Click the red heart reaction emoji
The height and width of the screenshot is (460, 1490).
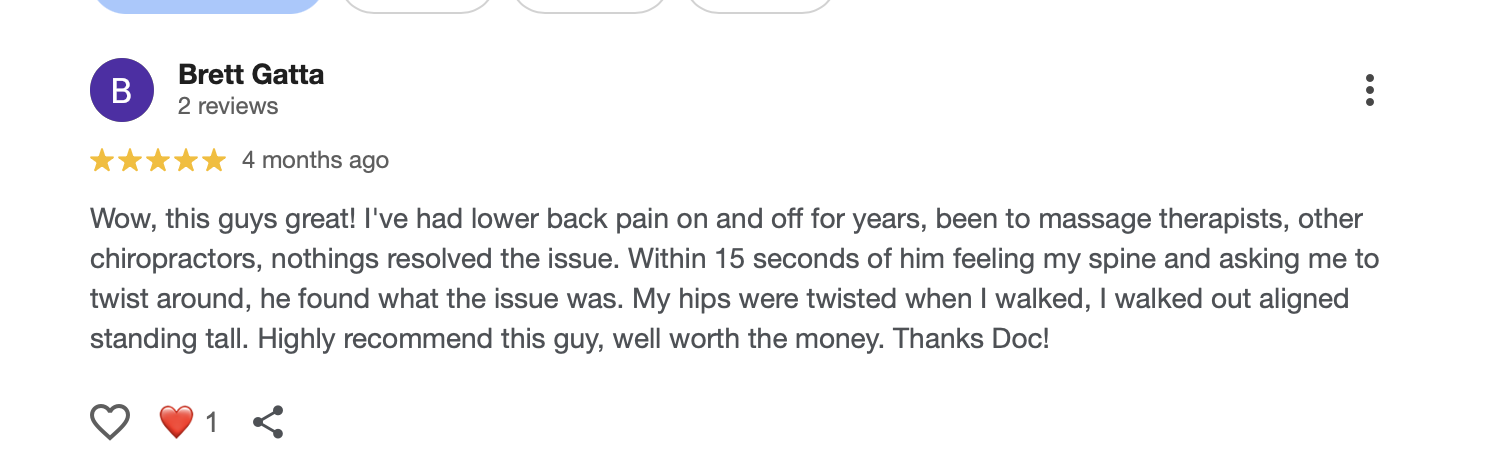pyautogui.click(x=176, y=422)
